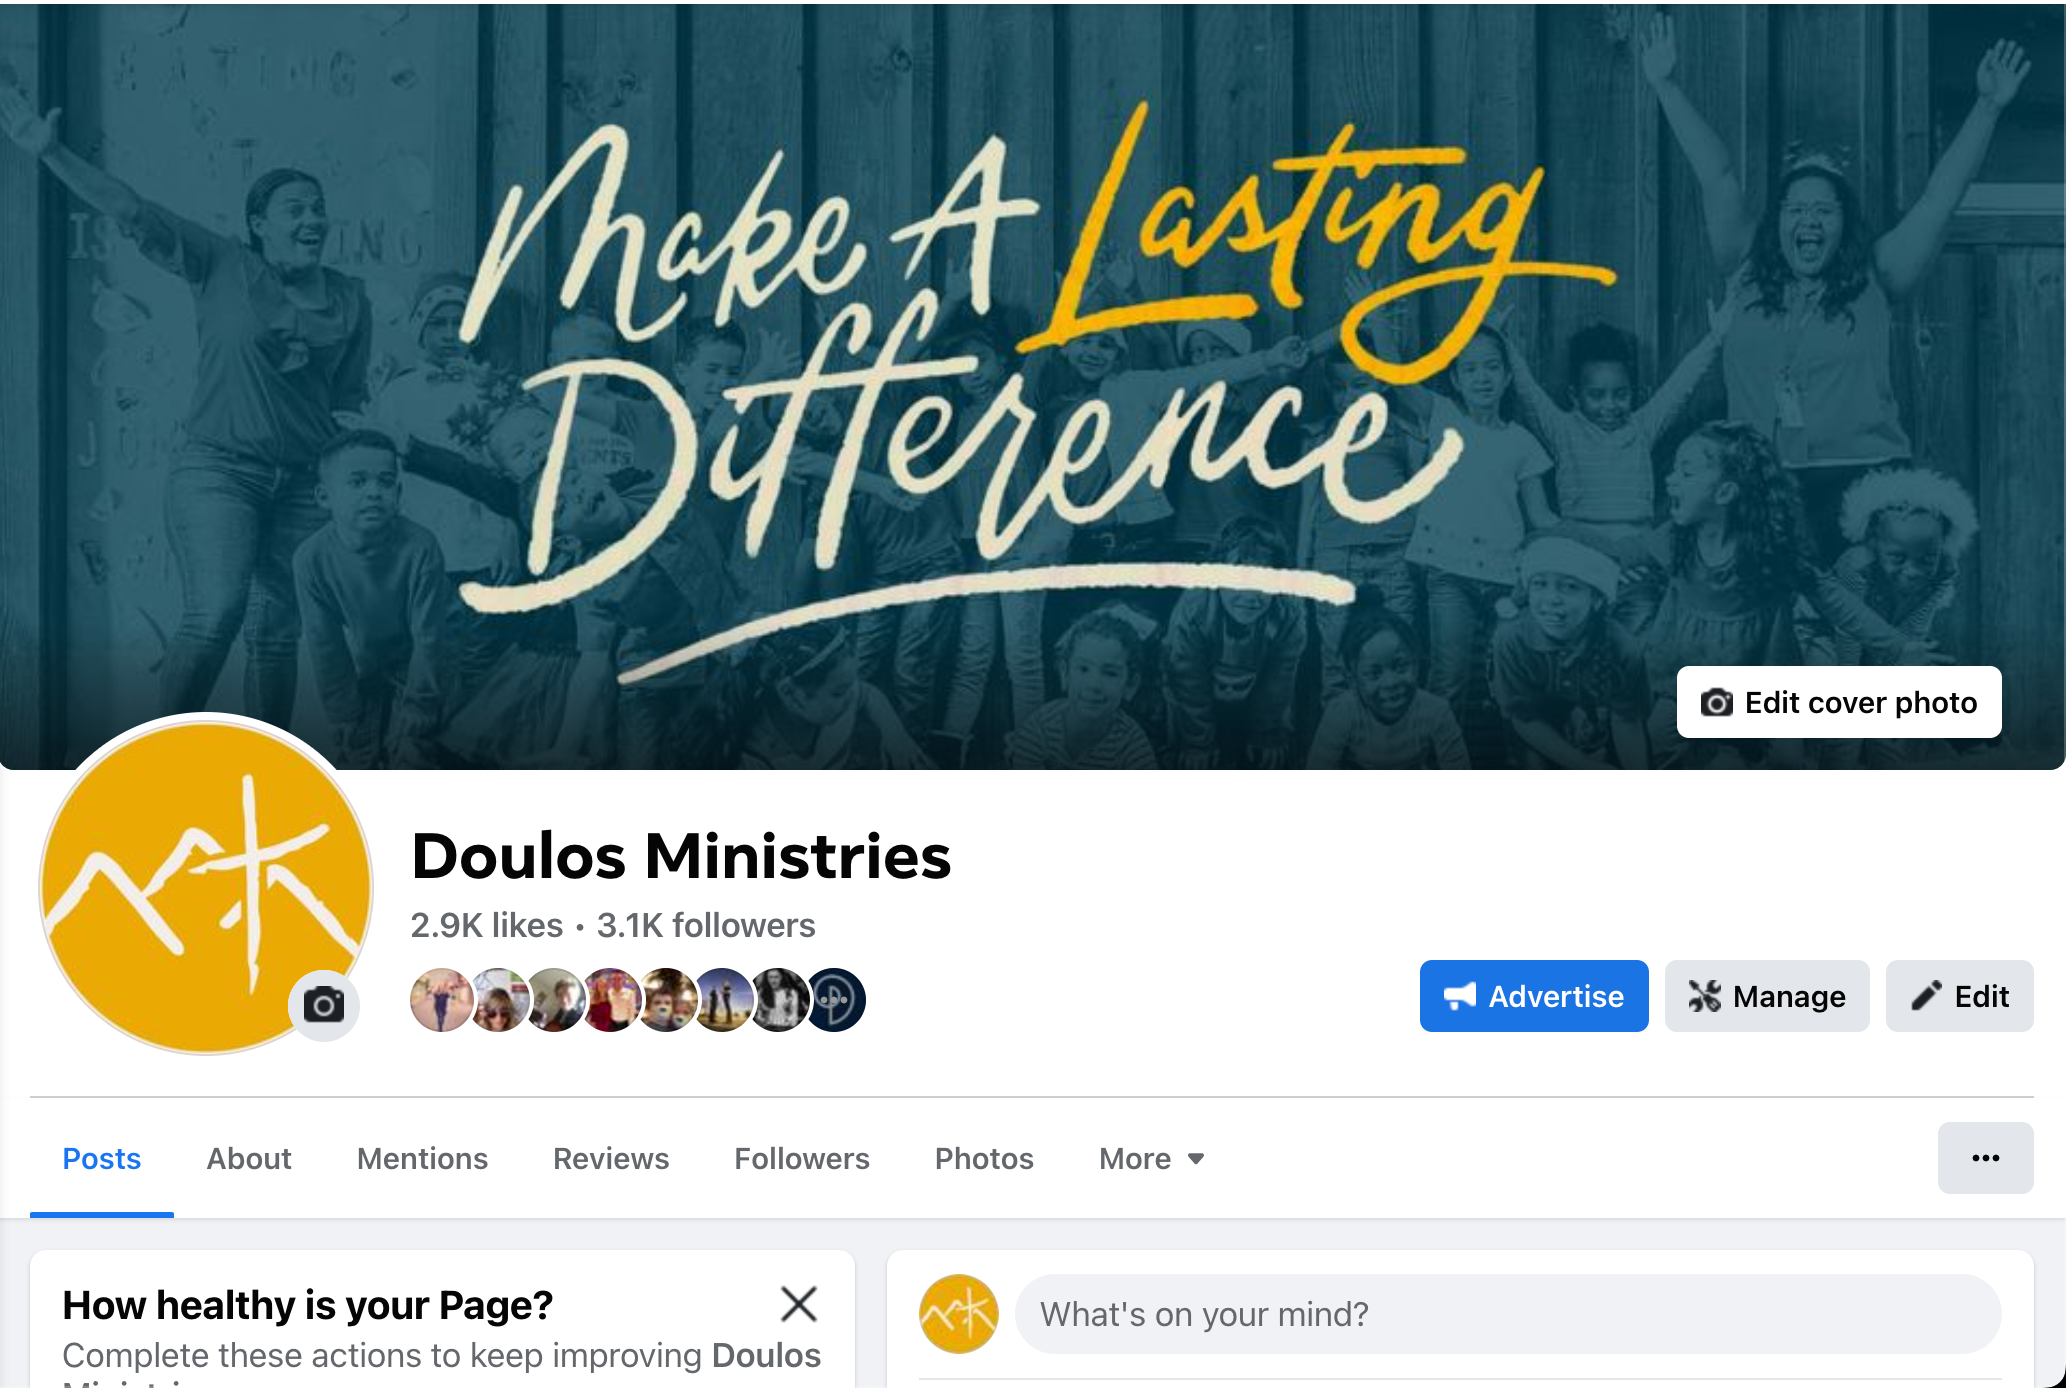Open the 3.1K followers link

[706, 925]
